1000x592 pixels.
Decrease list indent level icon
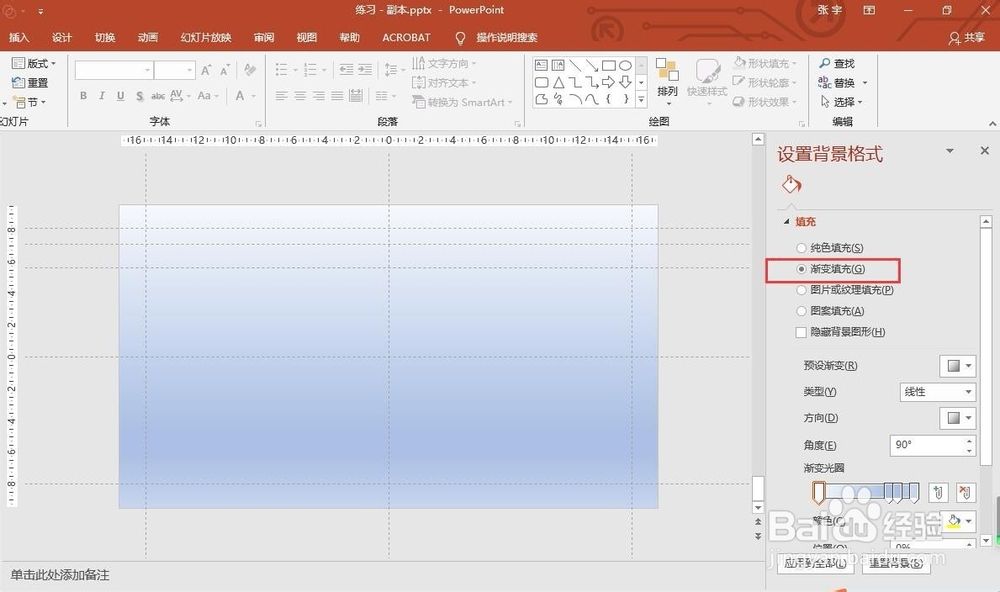coord(346,70)
